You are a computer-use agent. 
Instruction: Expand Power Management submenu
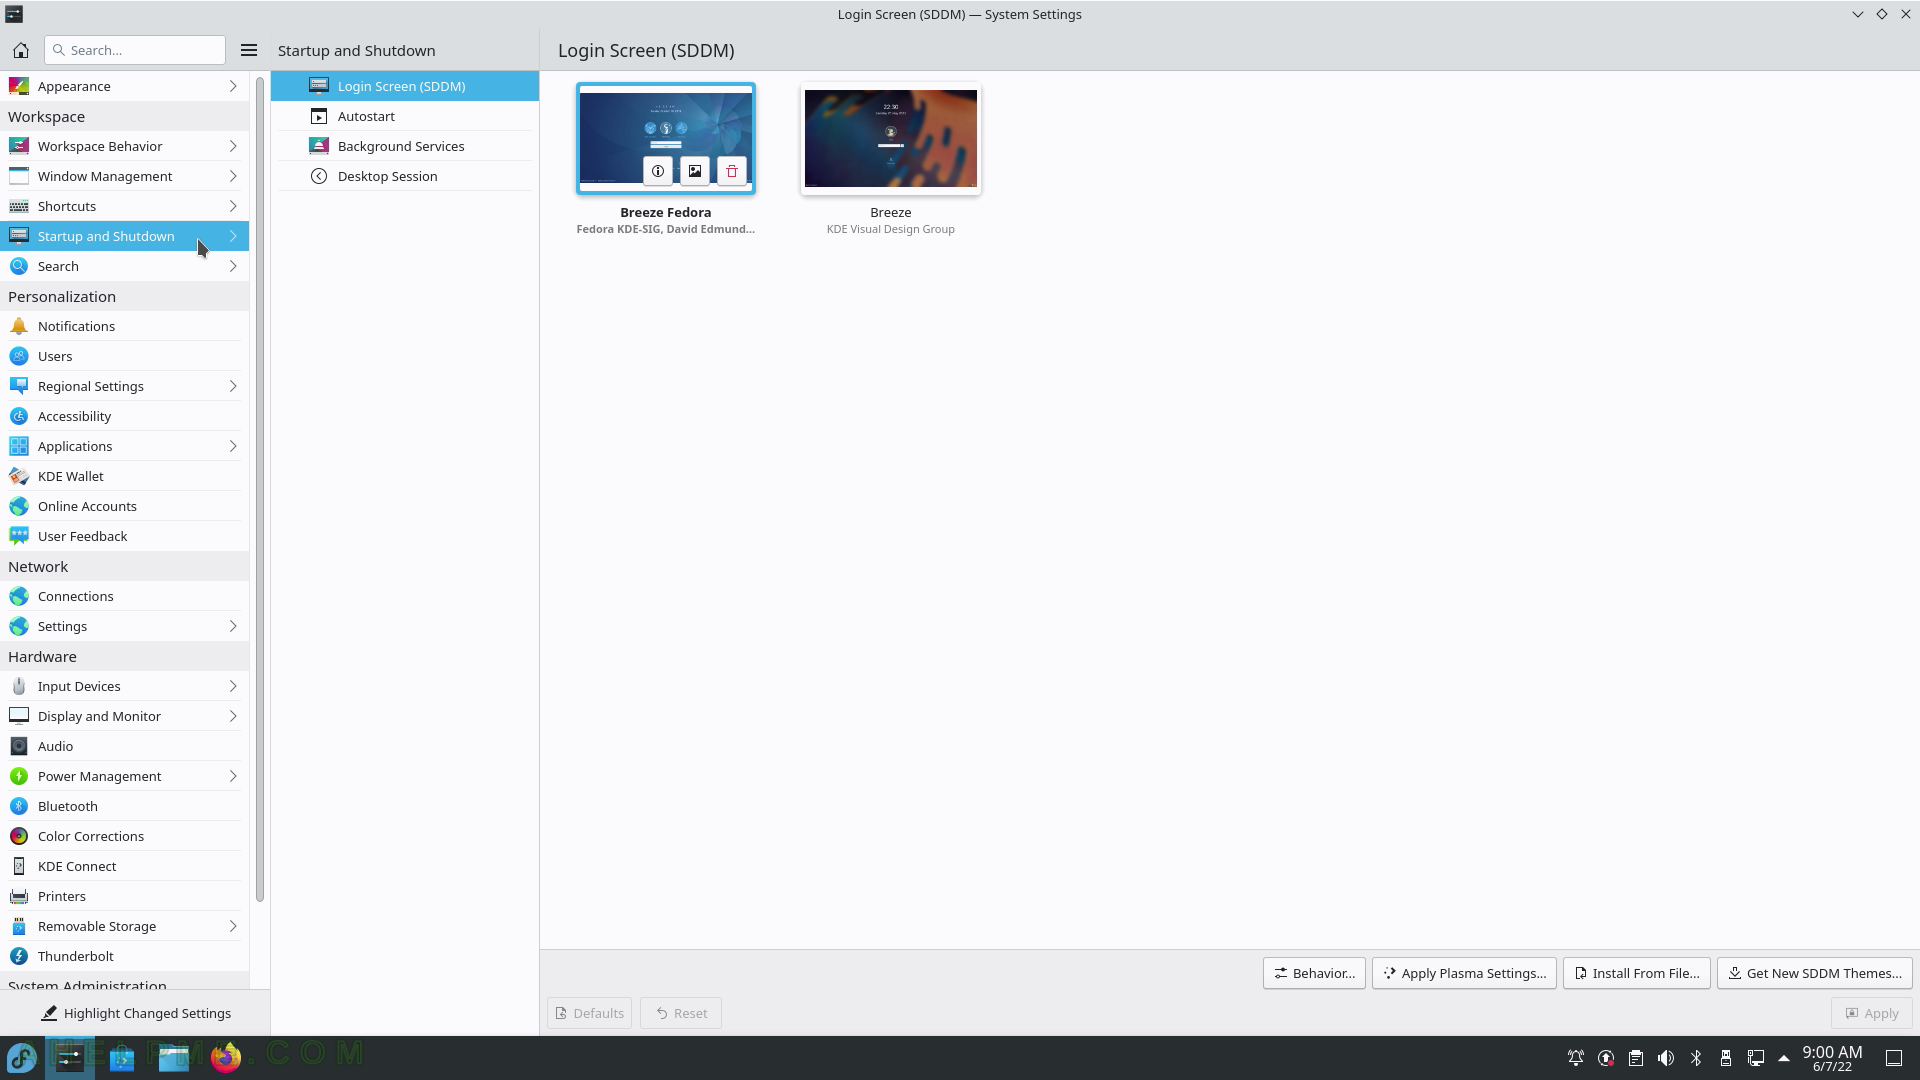click(x=233, y=776)
